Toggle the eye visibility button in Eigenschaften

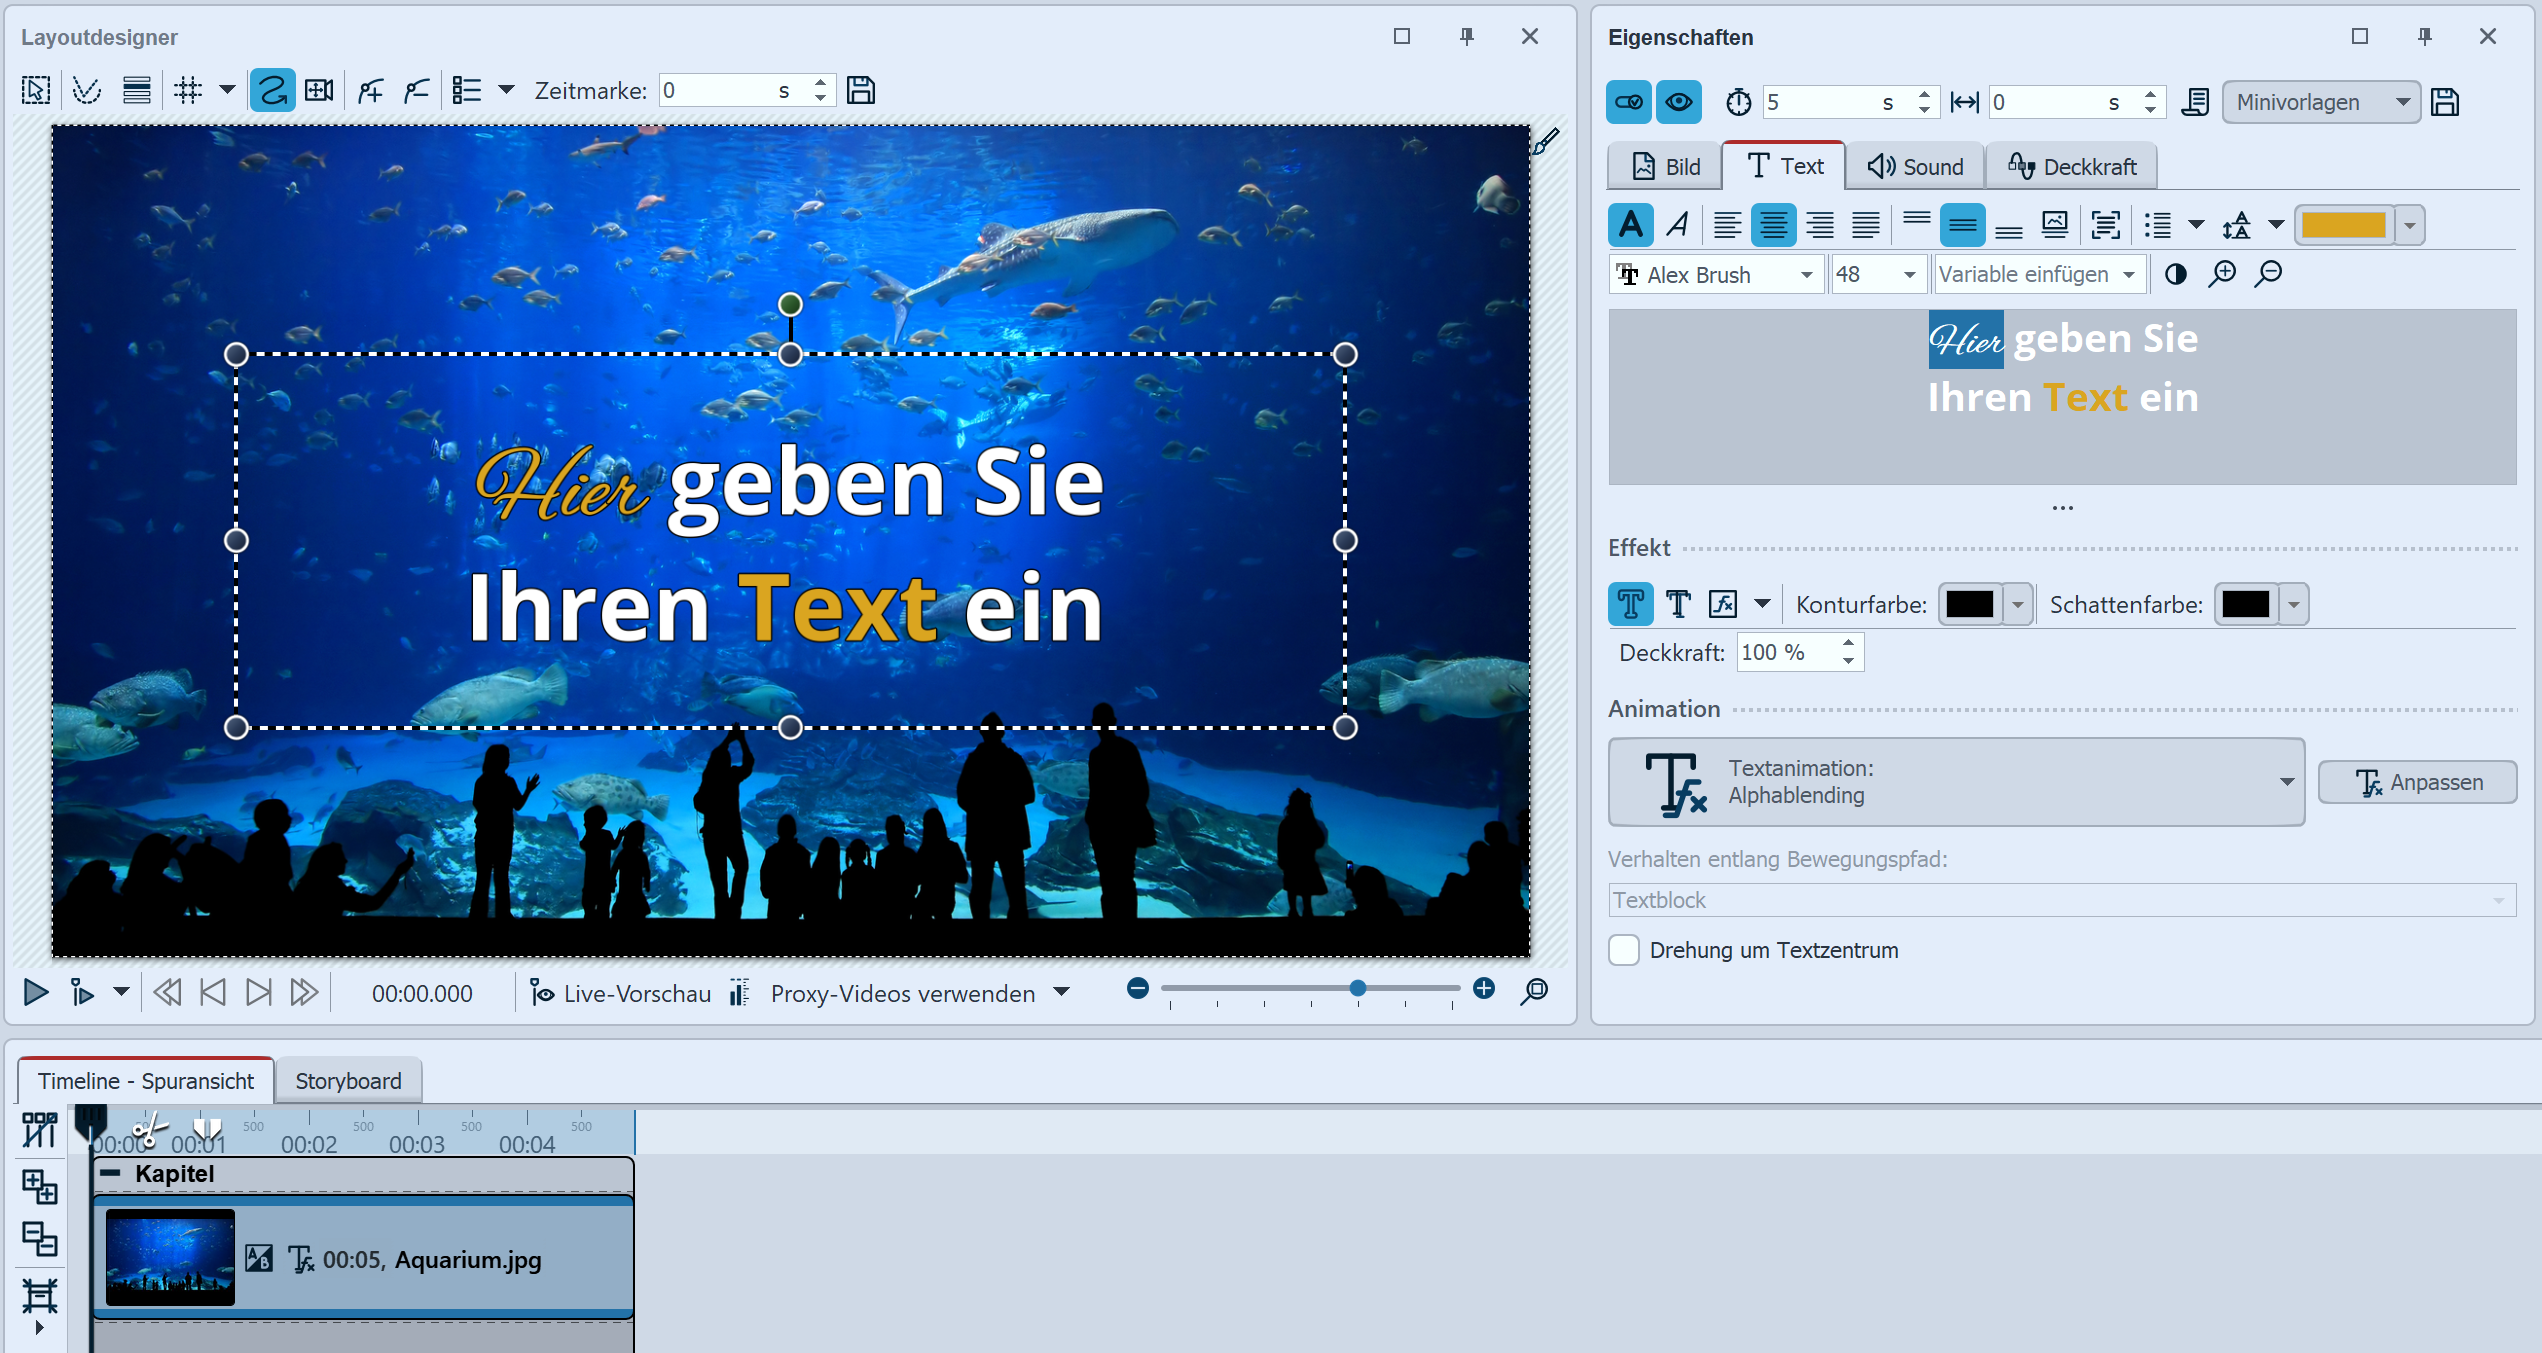point(1678,102)
